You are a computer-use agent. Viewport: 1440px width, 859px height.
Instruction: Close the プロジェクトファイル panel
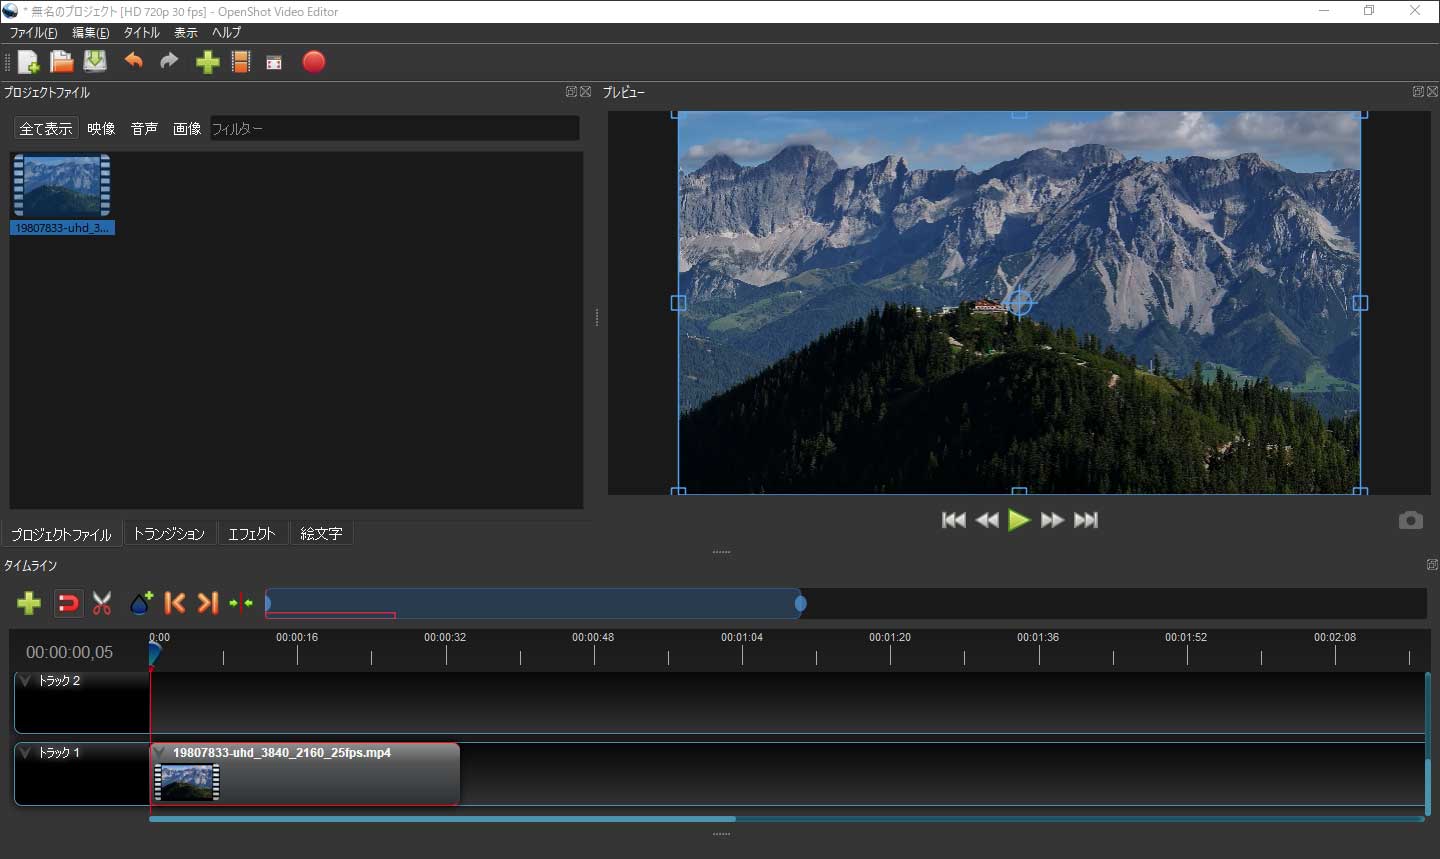tap(586, 91)
